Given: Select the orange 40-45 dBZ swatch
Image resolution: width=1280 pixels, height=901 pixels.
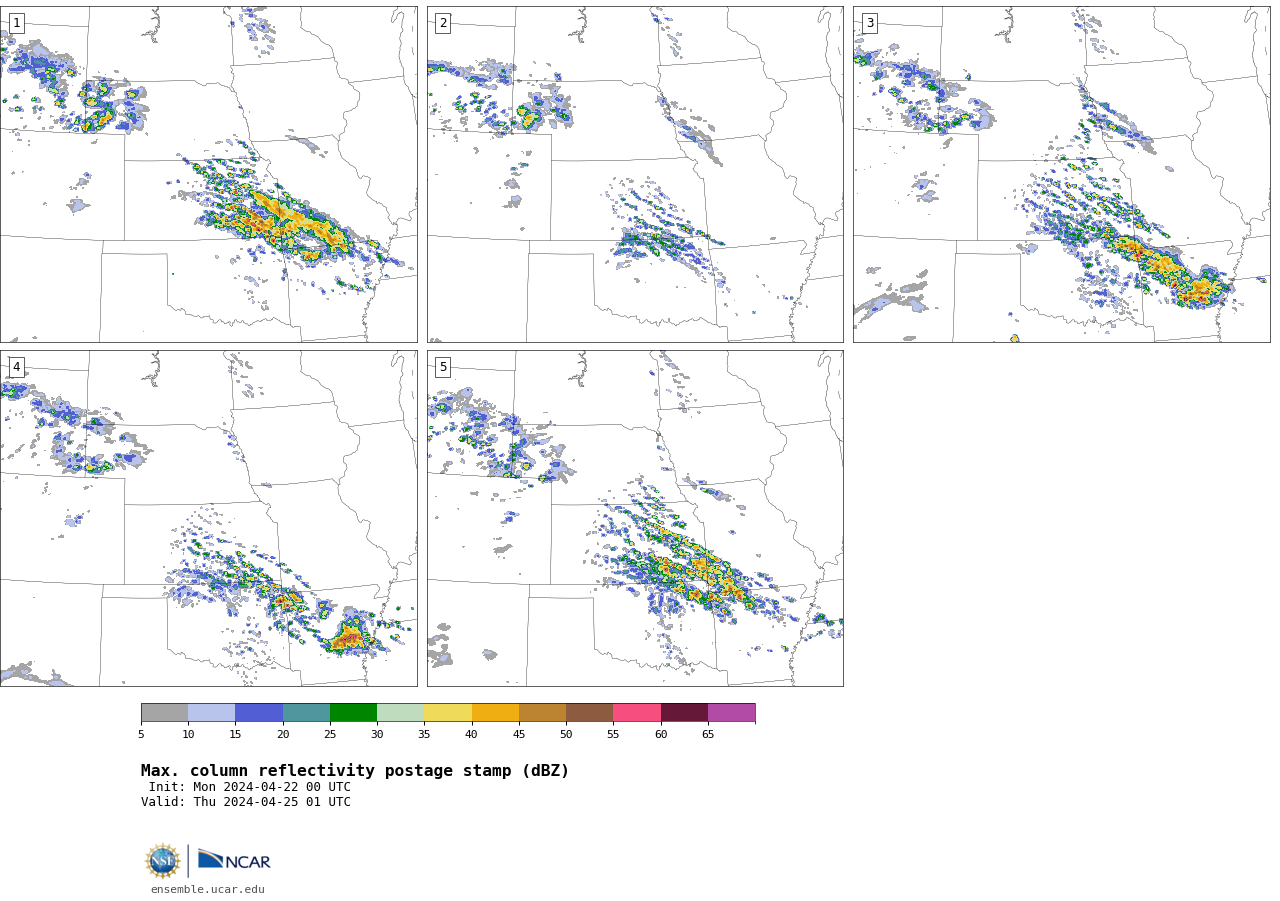Looking at the screenshot, I should click(x=495, y=713).
